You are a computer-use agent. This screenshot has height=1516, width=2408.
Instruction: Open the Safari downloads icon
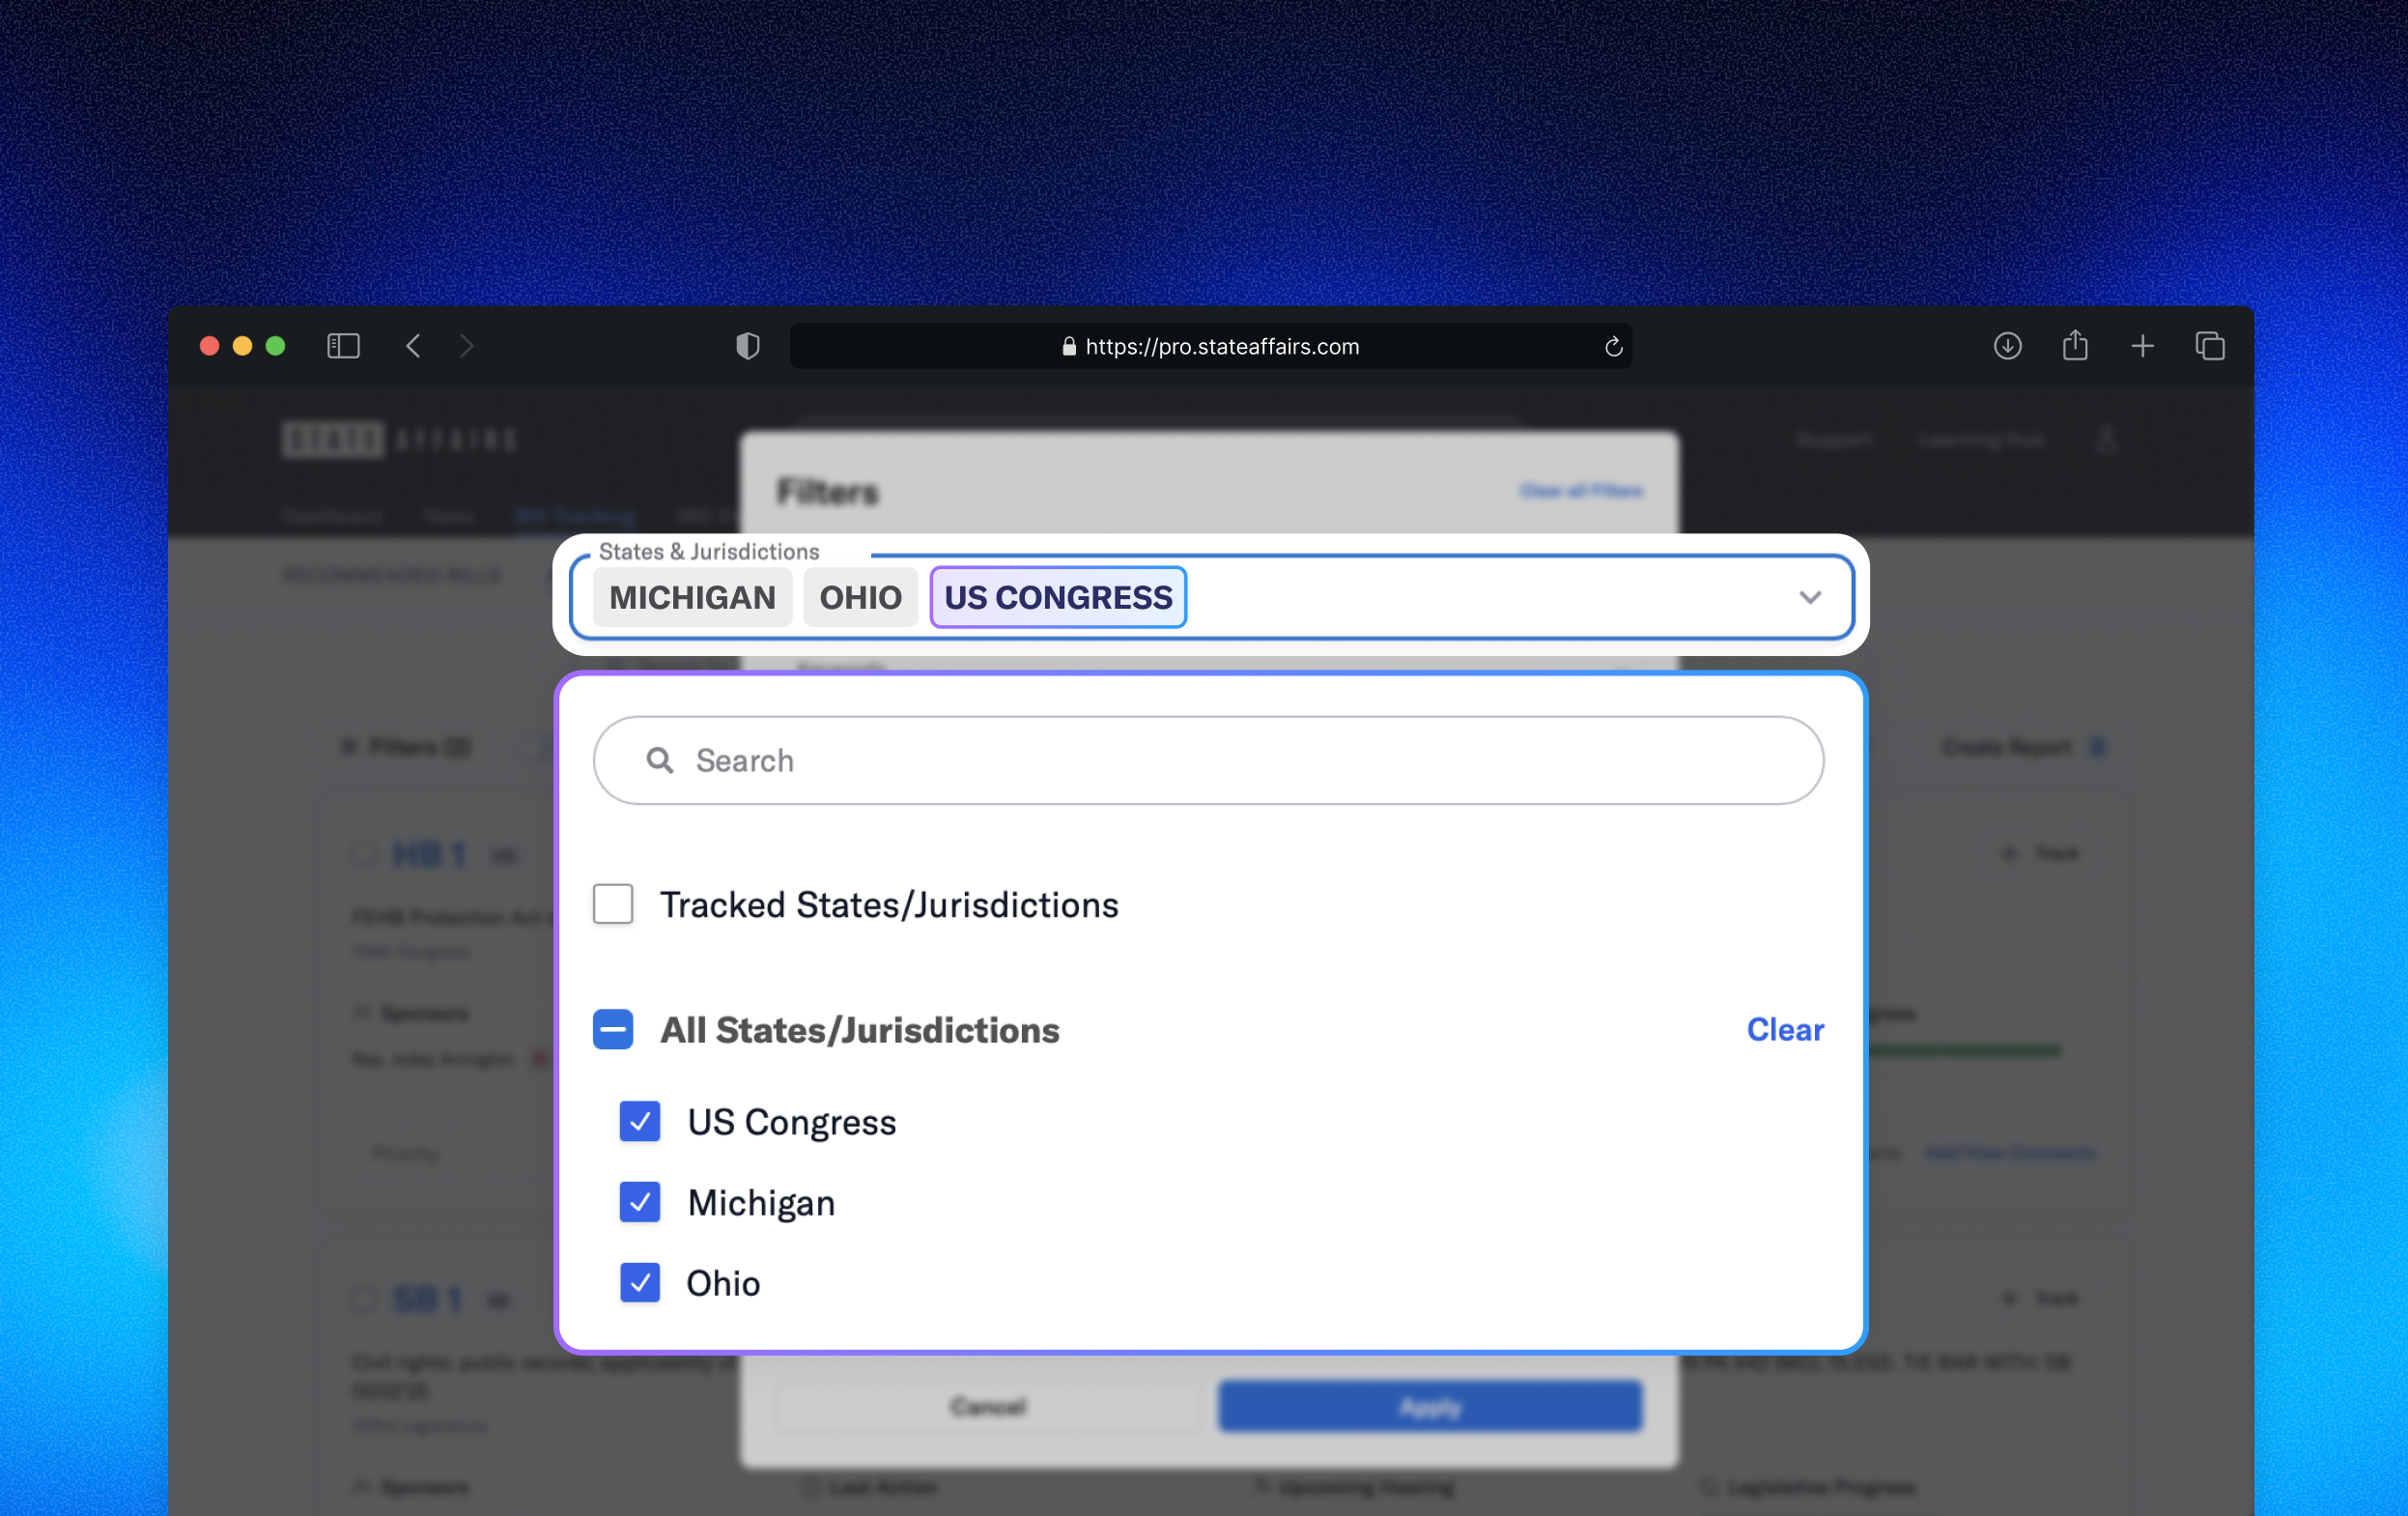2007,346
